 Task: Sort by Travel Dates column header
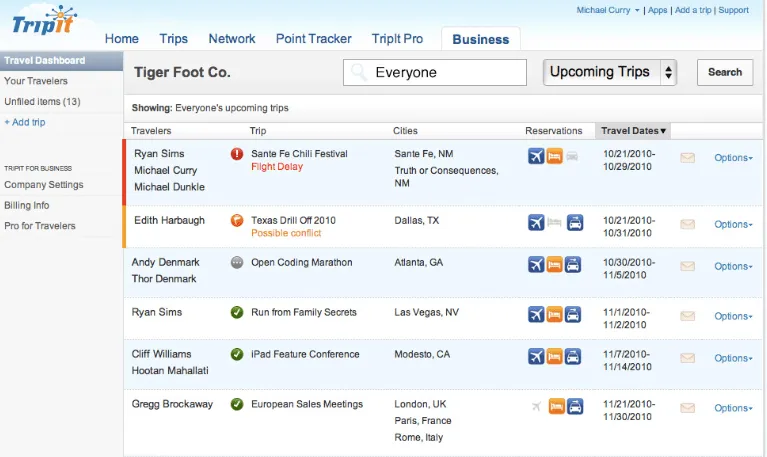[633, 131]
